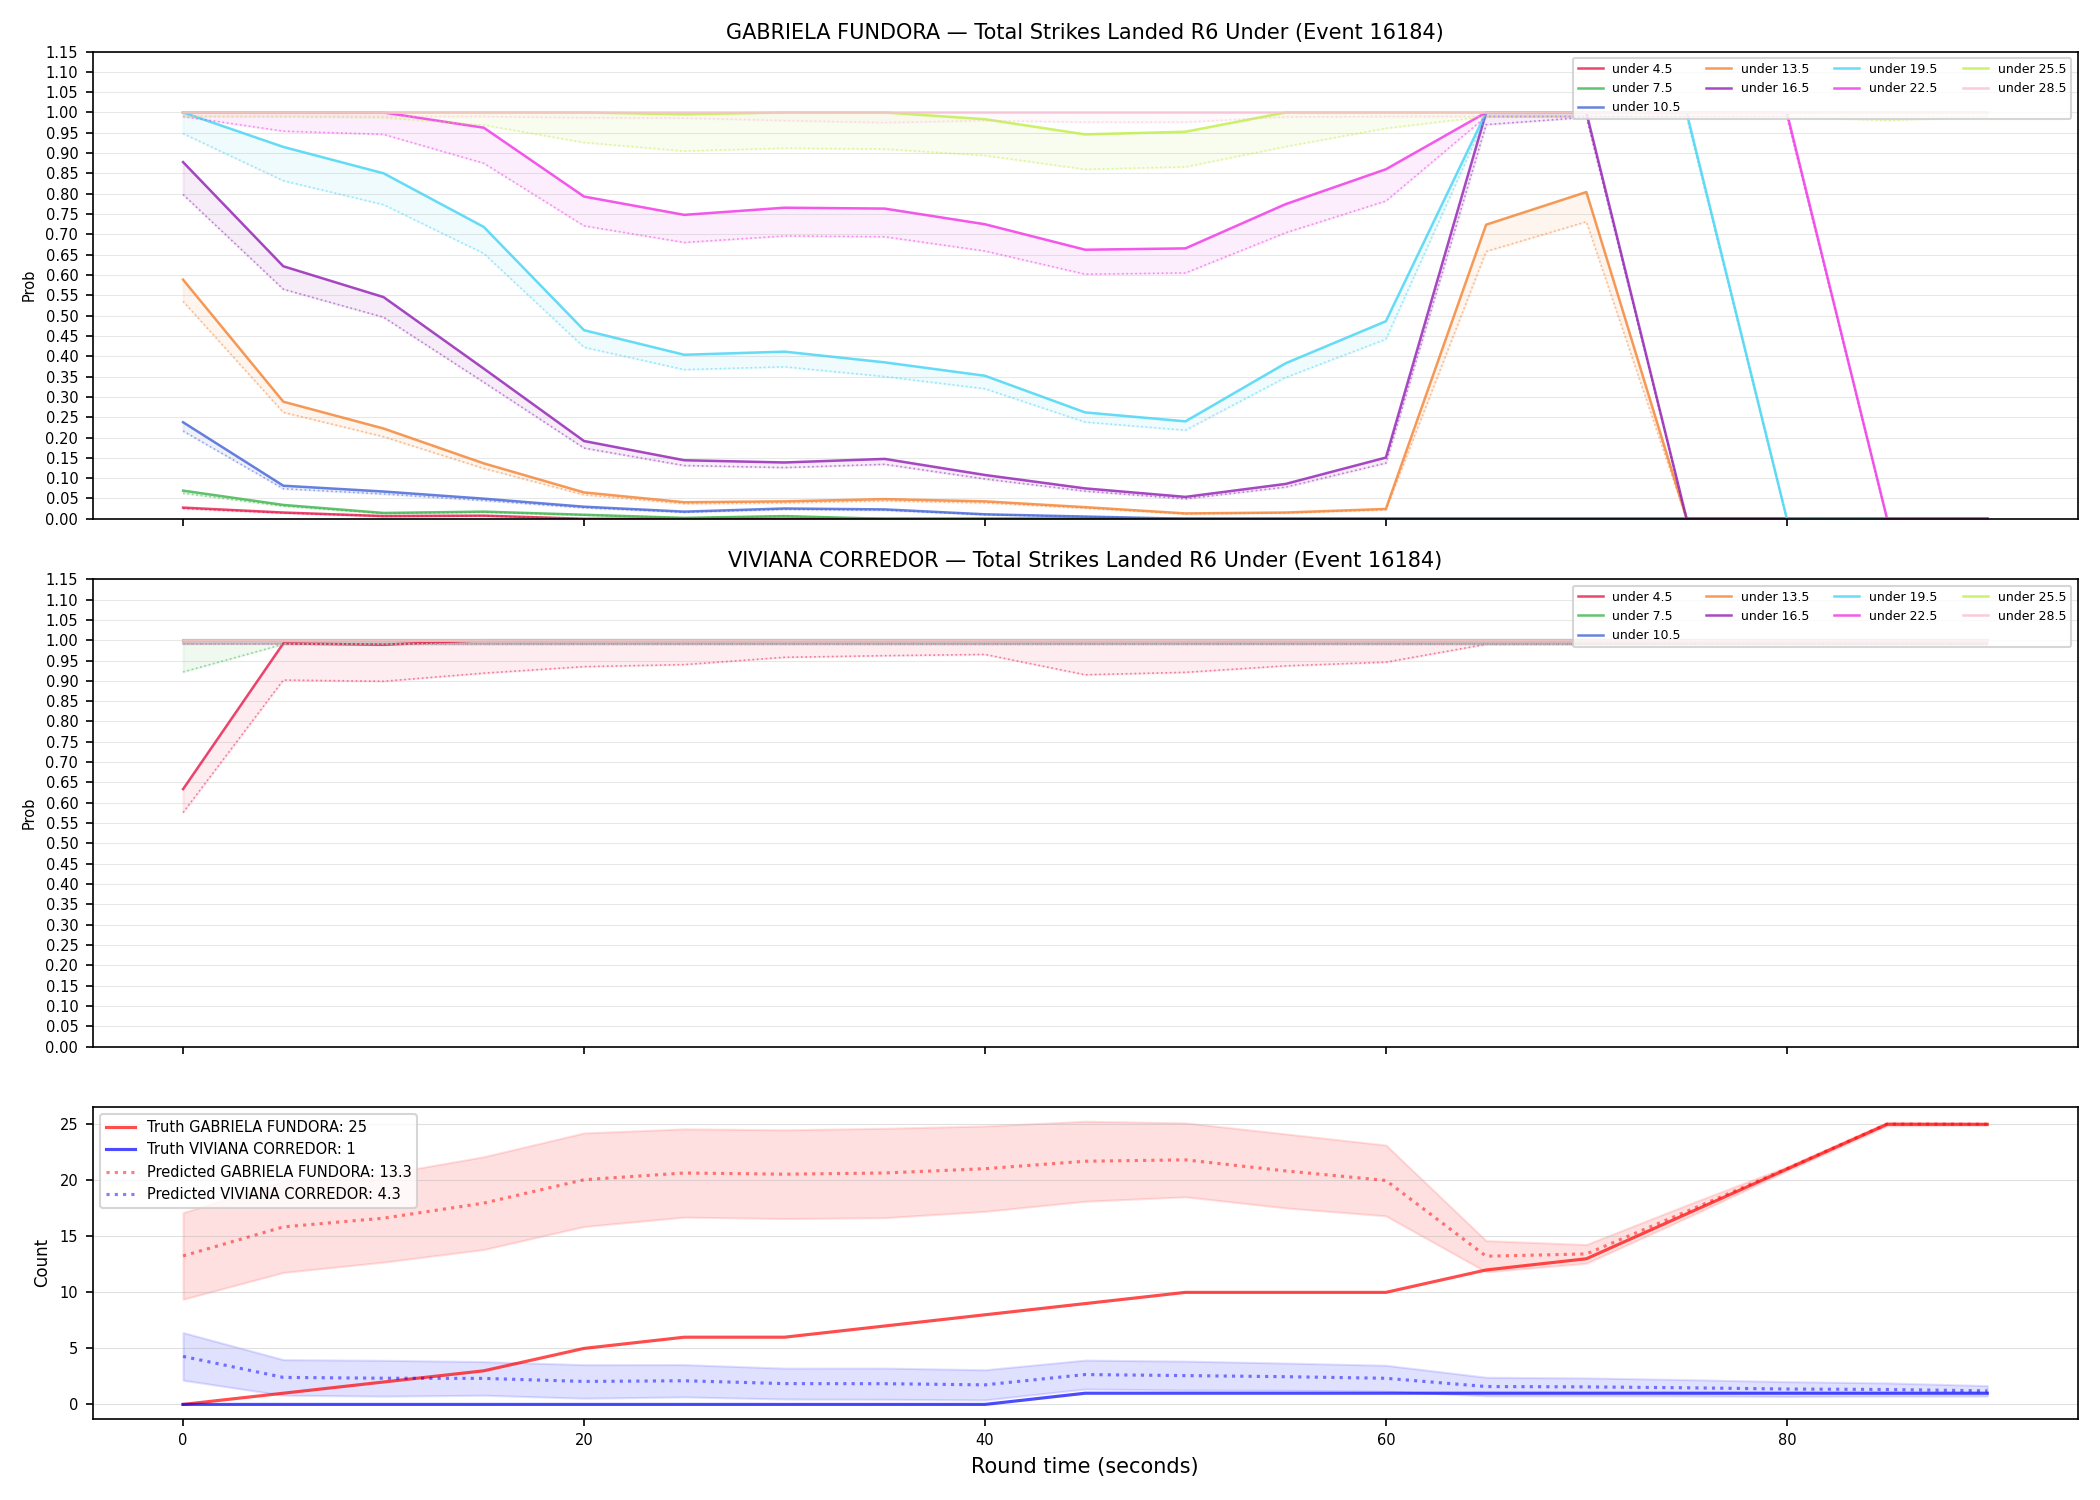
Task: Click the x-axis tick label 60
Action: pos(1385,1440)
